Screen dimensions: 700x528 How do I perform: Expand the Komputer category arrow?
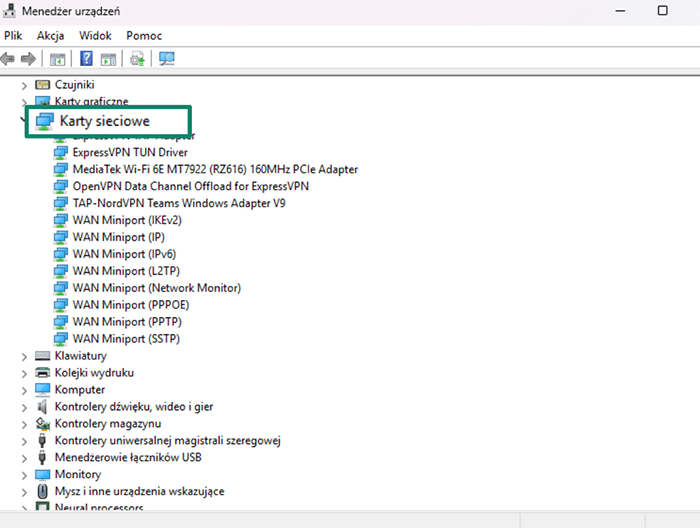coord(24,390)
